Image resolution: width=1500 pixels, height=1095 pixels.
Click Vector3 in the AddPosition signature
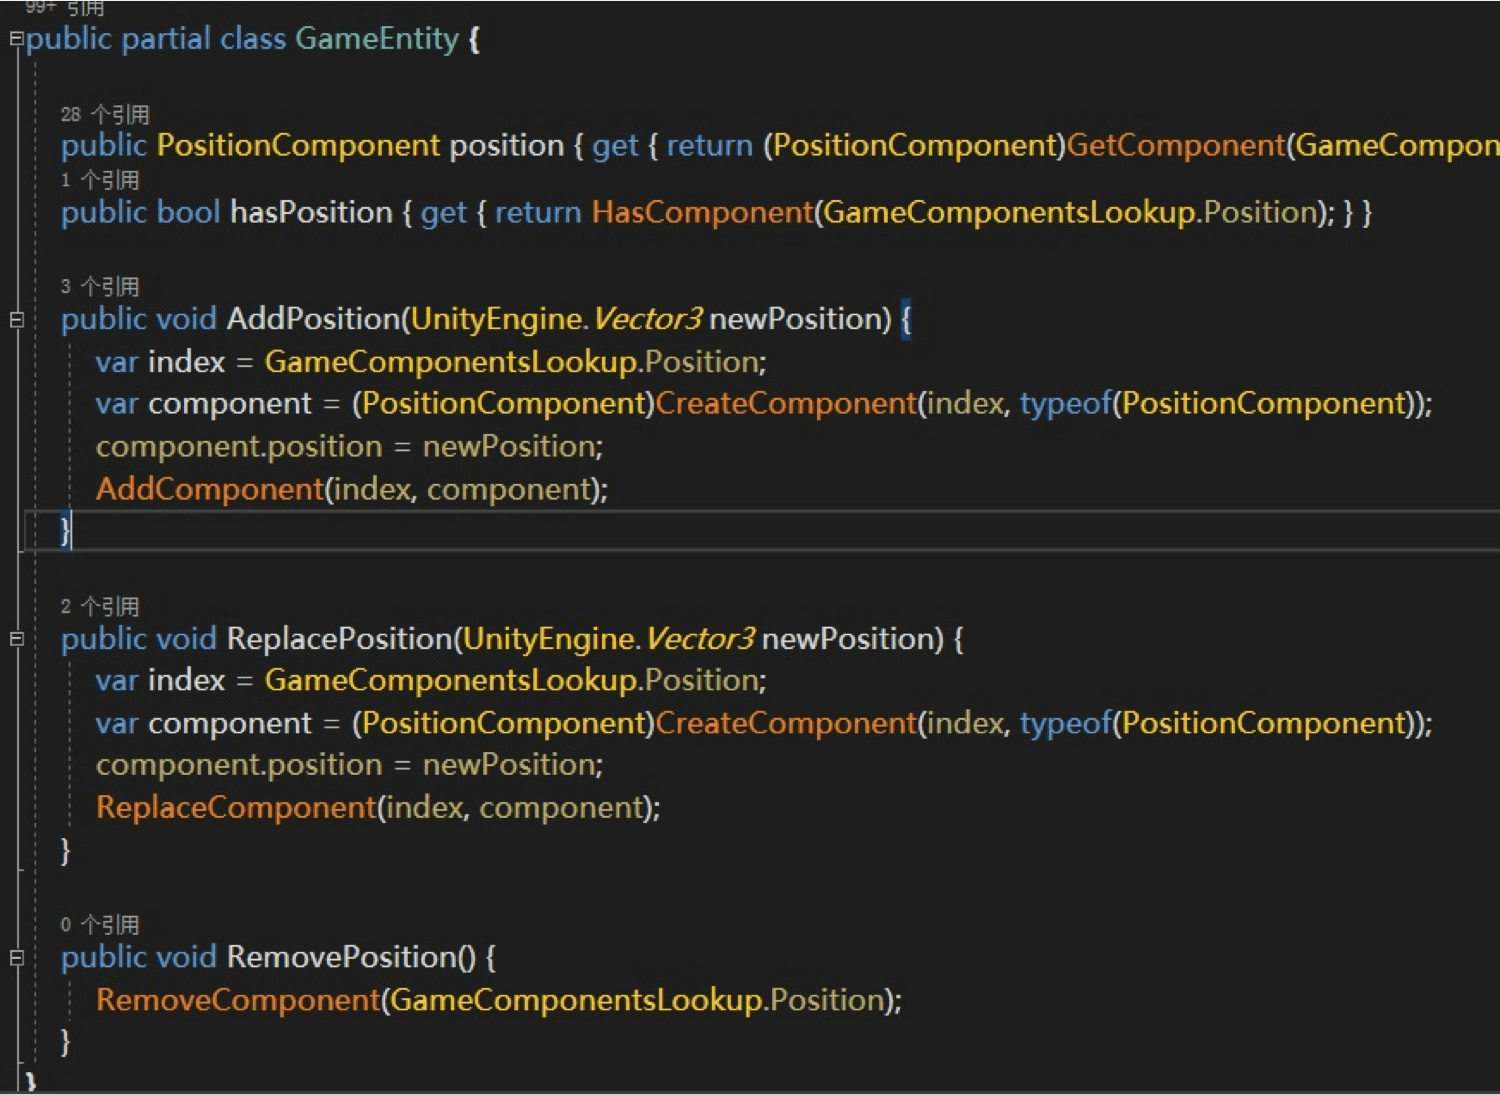coord(648,319)
